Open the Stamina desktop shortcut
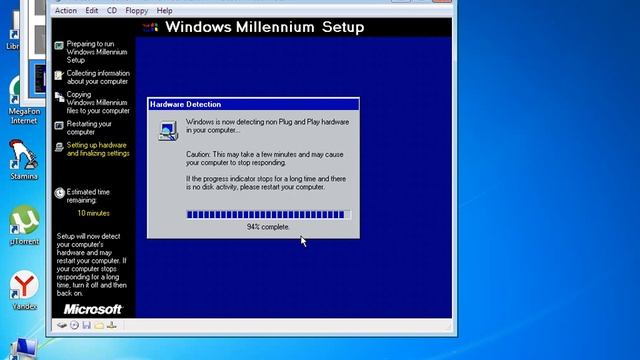 pyautogui.click(x=24, y=160)
